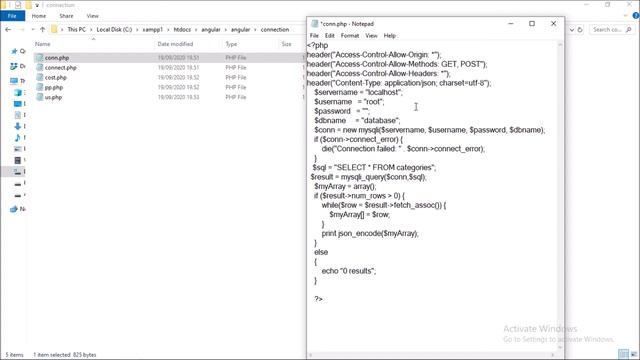Open address bar history dropdown chevron
The image size is (640, 360).
[572, 30]
